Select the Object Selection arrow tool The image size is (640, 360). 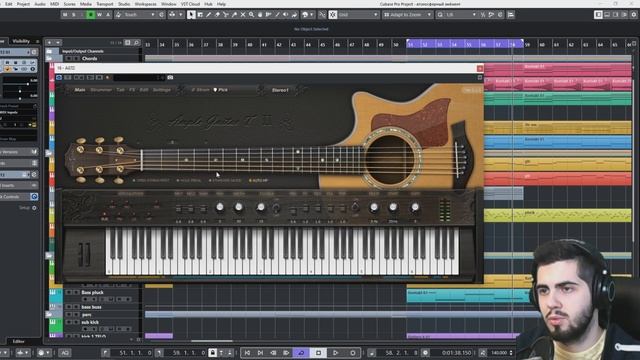coord(191,15)
